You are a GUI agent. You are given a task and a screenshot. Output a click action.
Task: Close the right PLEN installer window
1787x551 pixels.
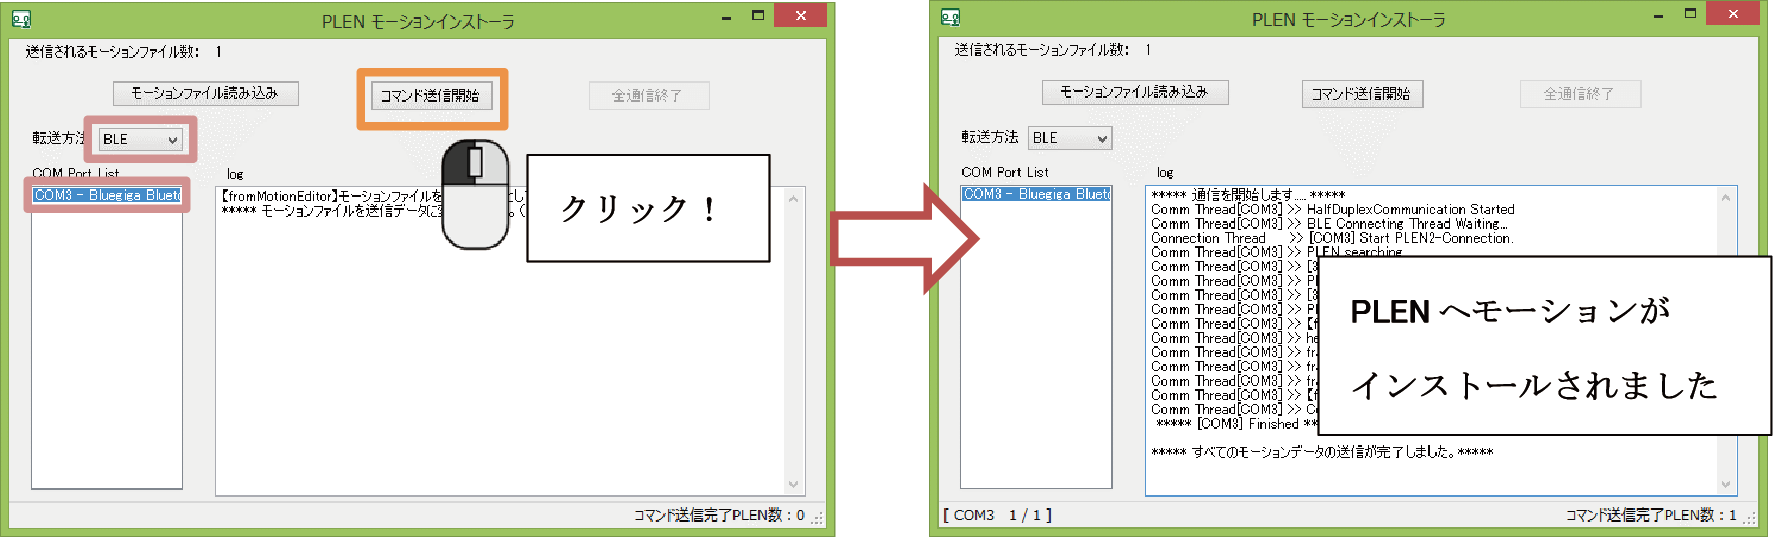click(1733, 14)
